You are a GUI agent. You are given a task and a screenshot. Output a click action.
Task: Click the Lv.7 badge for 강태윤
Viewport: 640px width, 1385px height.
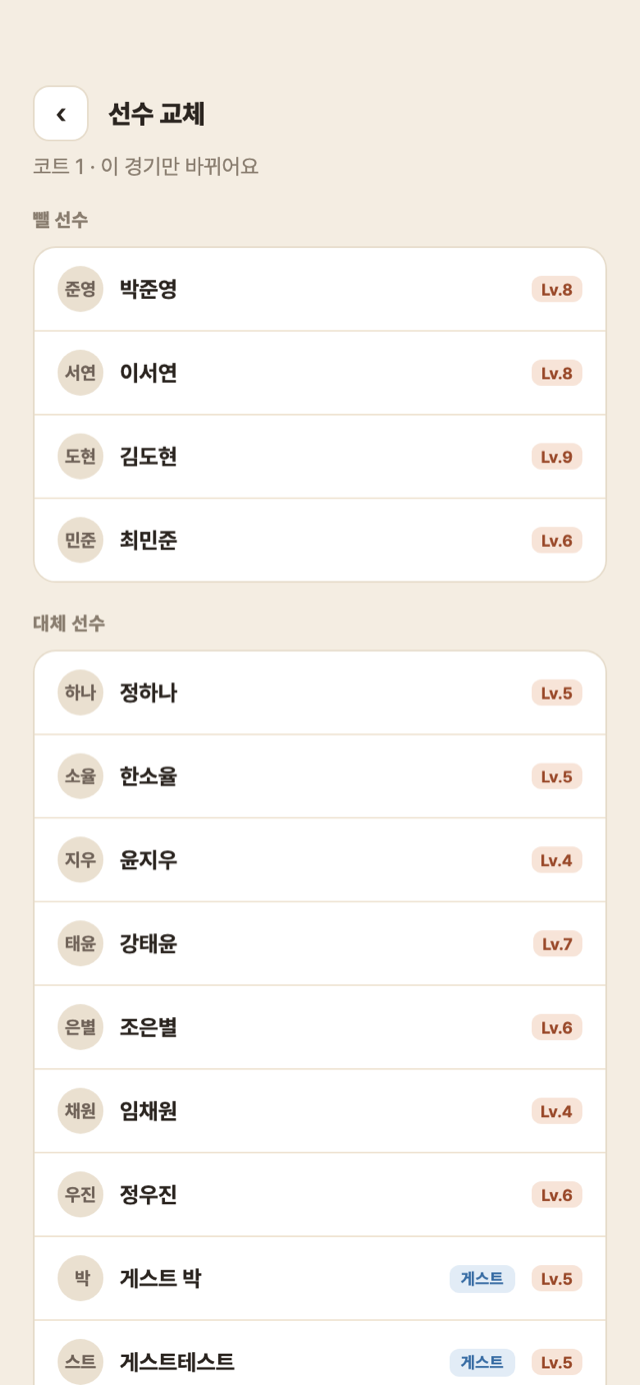coord(558,944)
